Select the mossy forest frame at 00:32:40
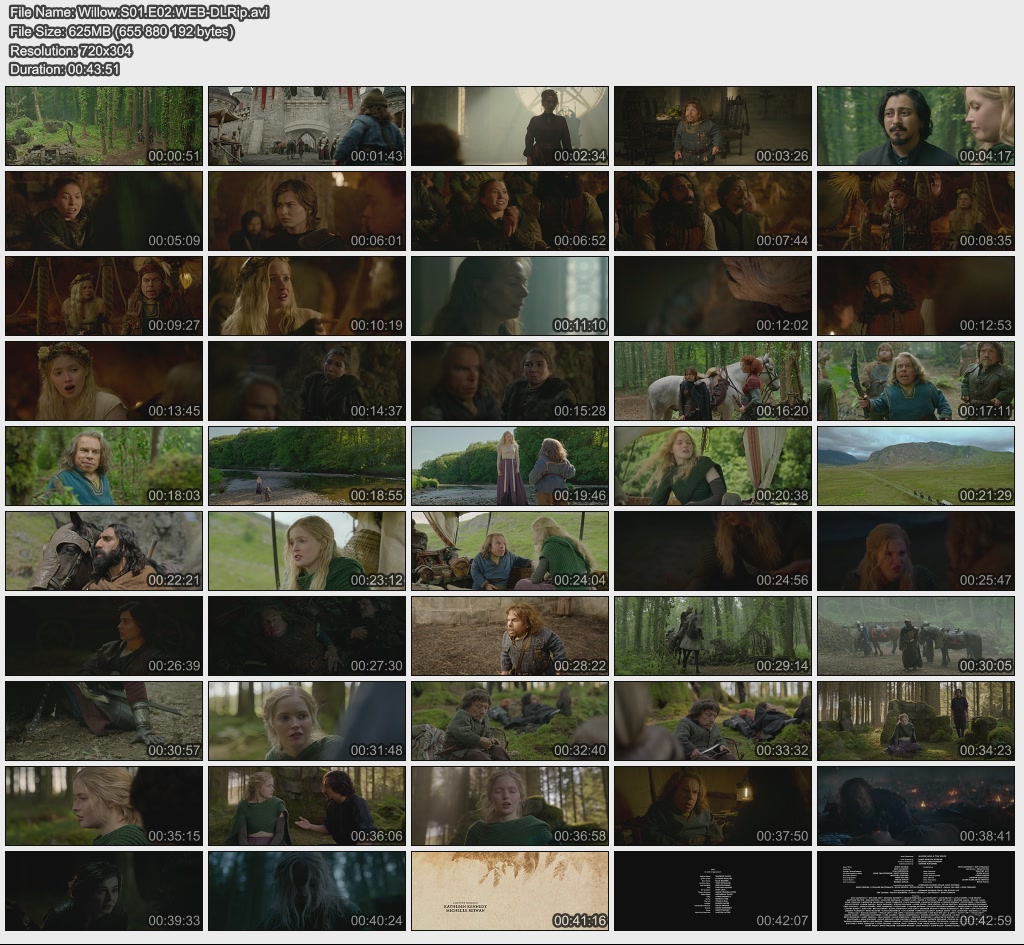Screen dimensions: 1024x945 pyautogui.click(x=510, y=722)
